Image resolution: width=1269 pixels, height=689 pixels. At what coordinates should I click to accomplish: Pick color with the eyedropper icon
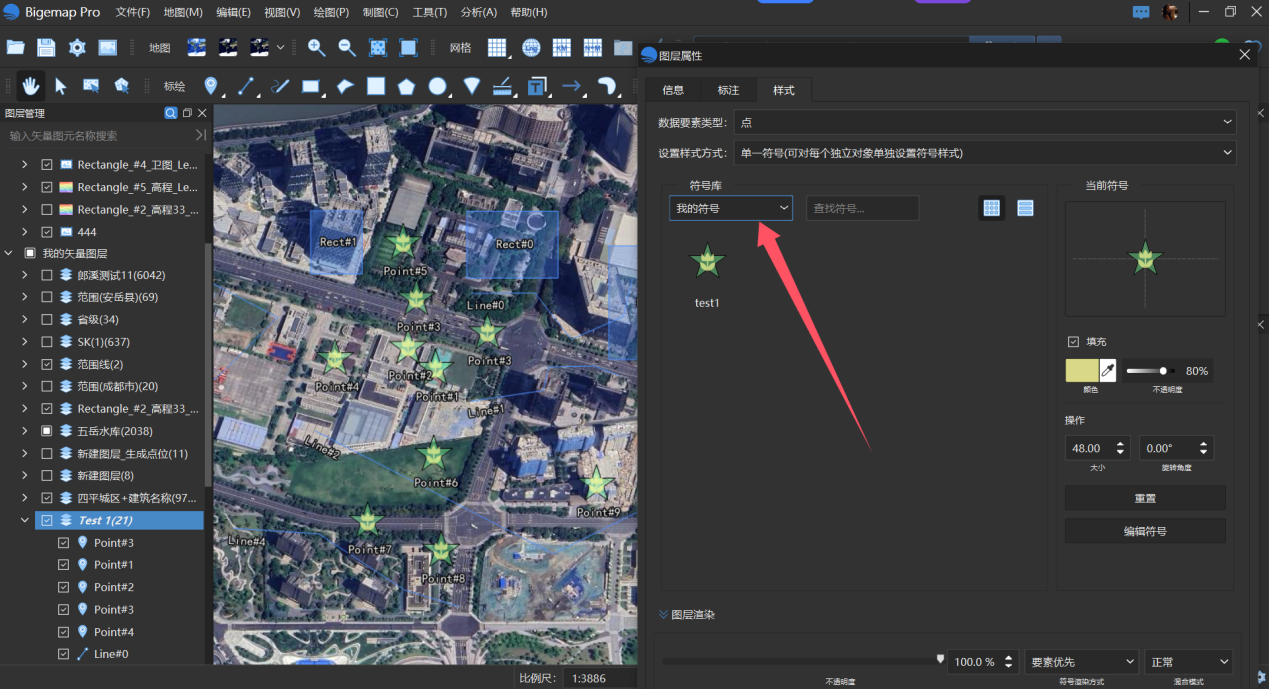(x=1108, y=371)
